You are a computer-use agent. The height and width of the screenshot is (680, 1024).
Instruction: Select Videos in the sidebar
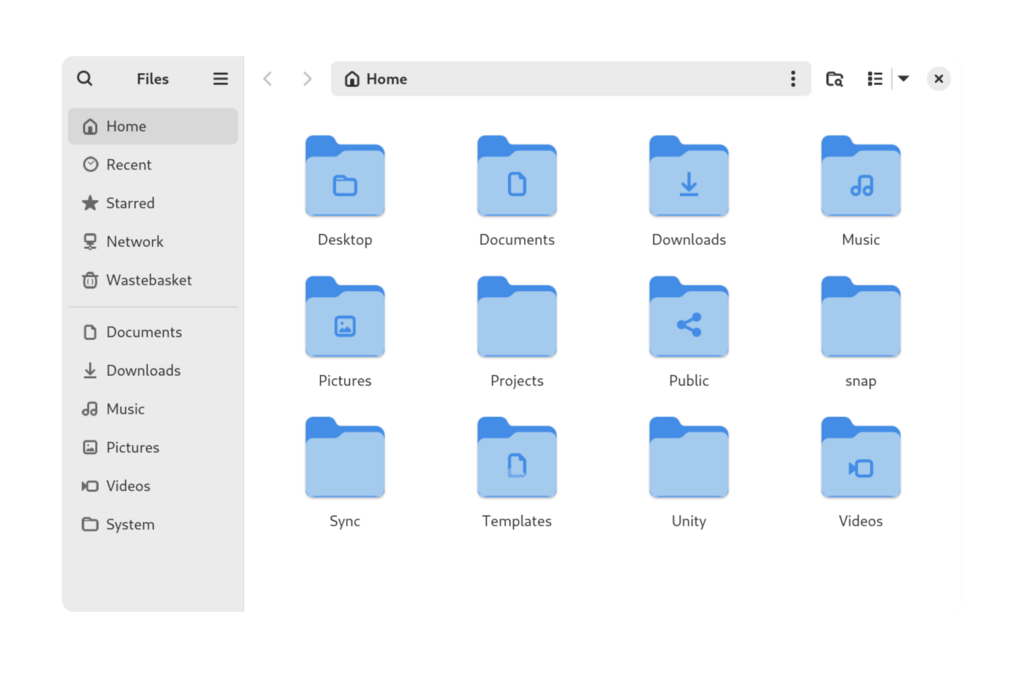tap(124, 486)
